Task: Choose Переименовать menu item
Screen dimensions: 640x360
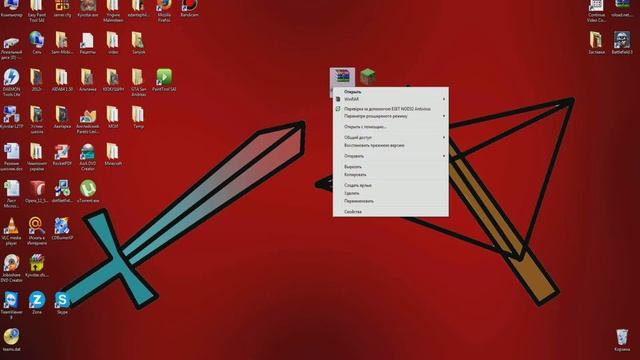Action: [359, 201]
